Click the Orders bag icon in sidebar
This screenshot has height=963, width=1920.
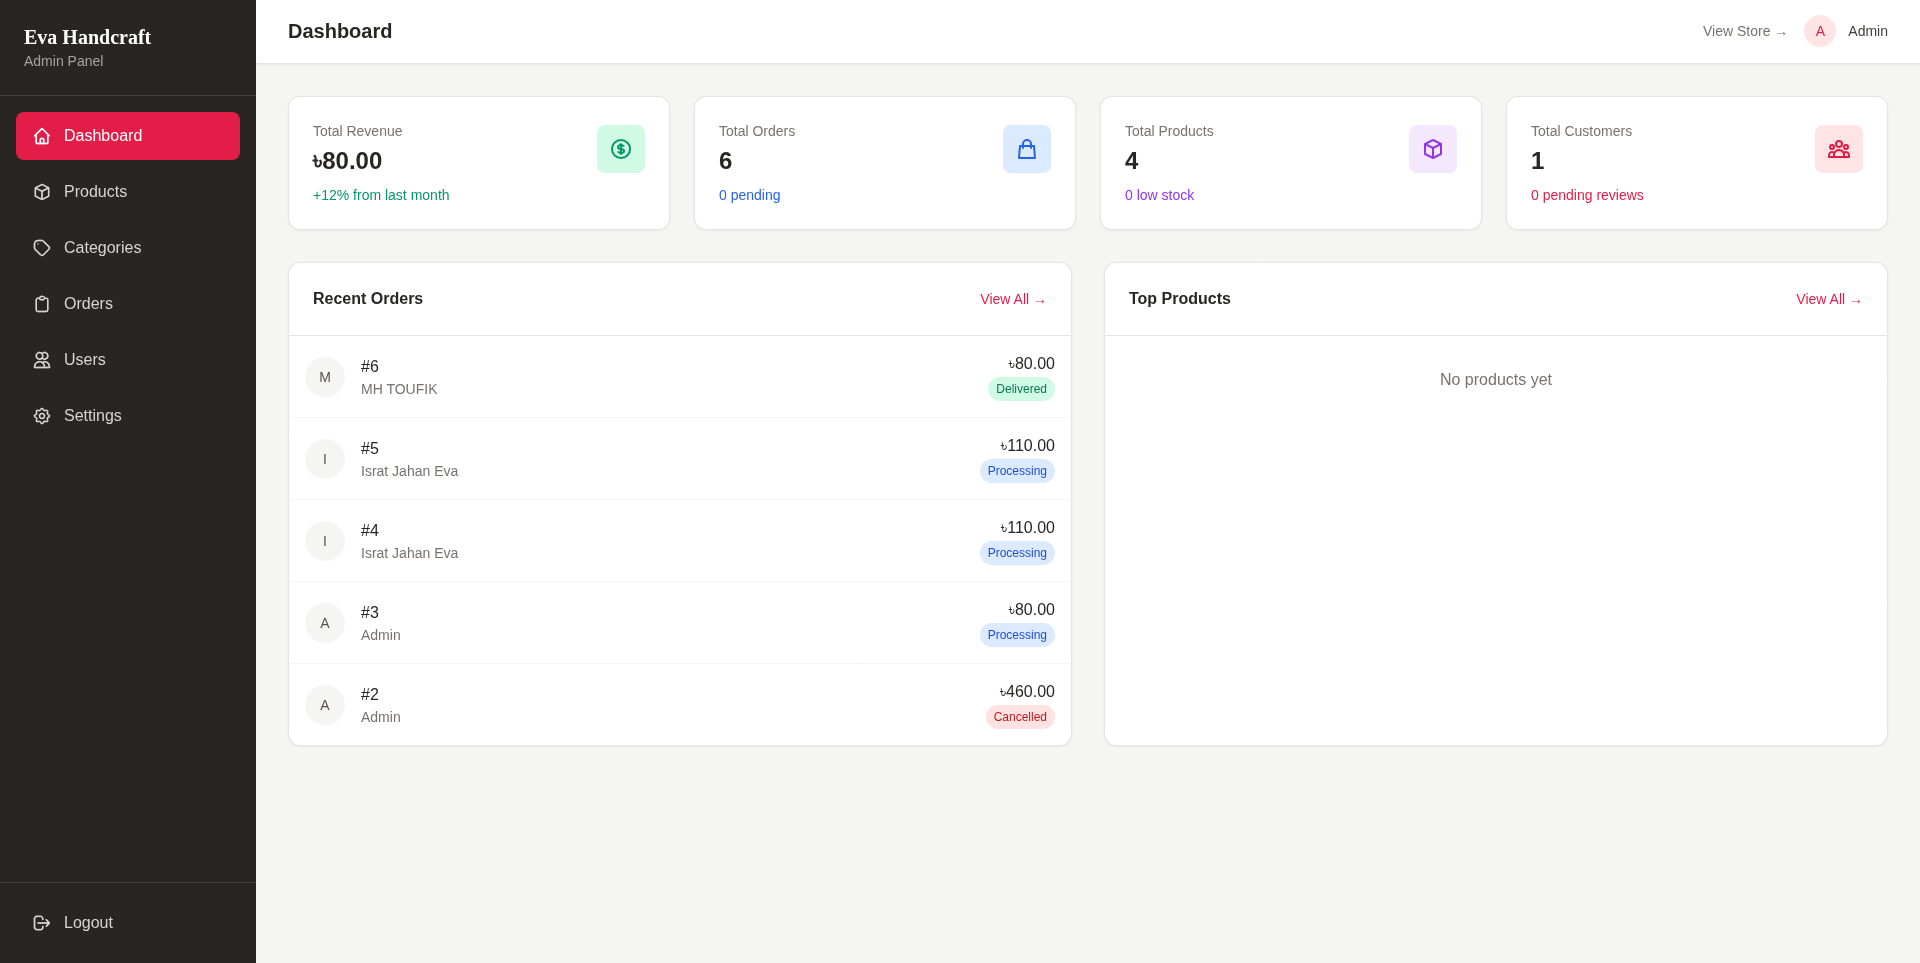click(42, 304)
